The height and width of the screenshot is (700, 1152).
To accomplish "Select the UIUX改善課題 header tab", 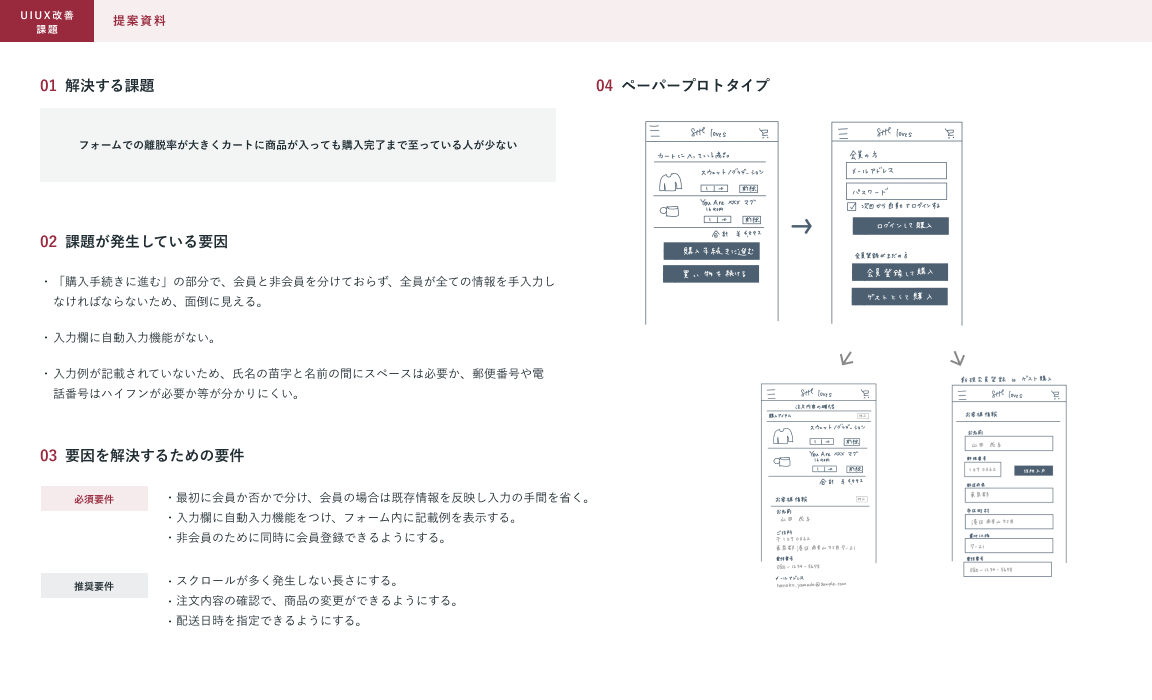I will 47,21.
